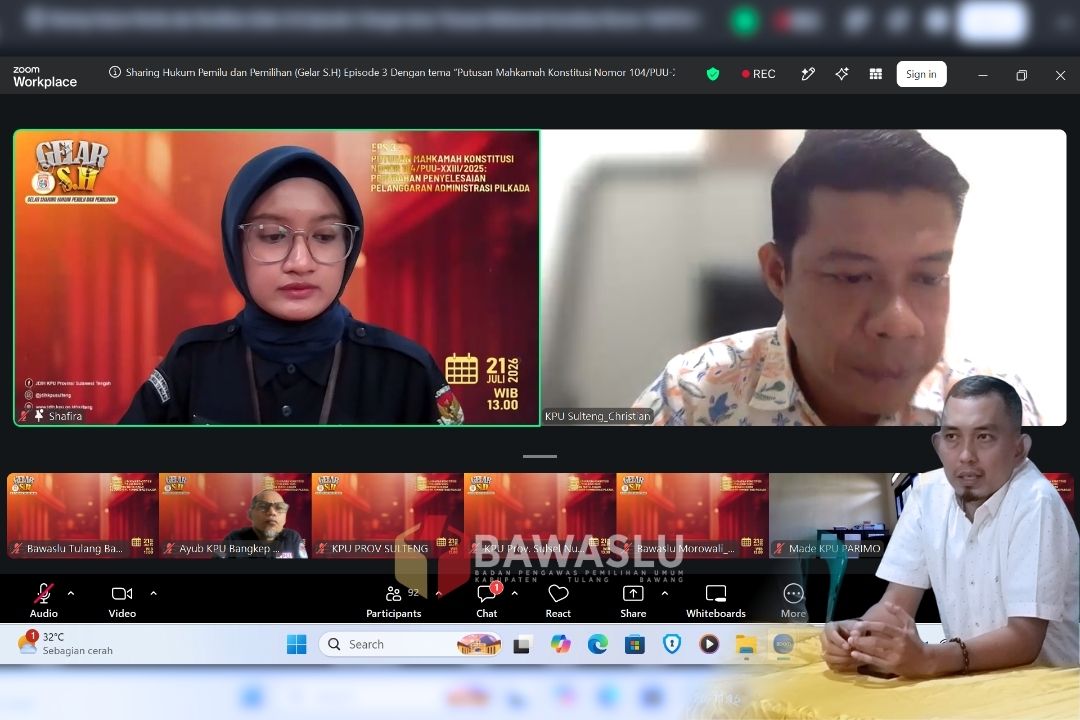This screenshot has height=720, width=1080.
Task: Select the KPU PROV SULTENG participant thumbnail
Action: (387, 515)
